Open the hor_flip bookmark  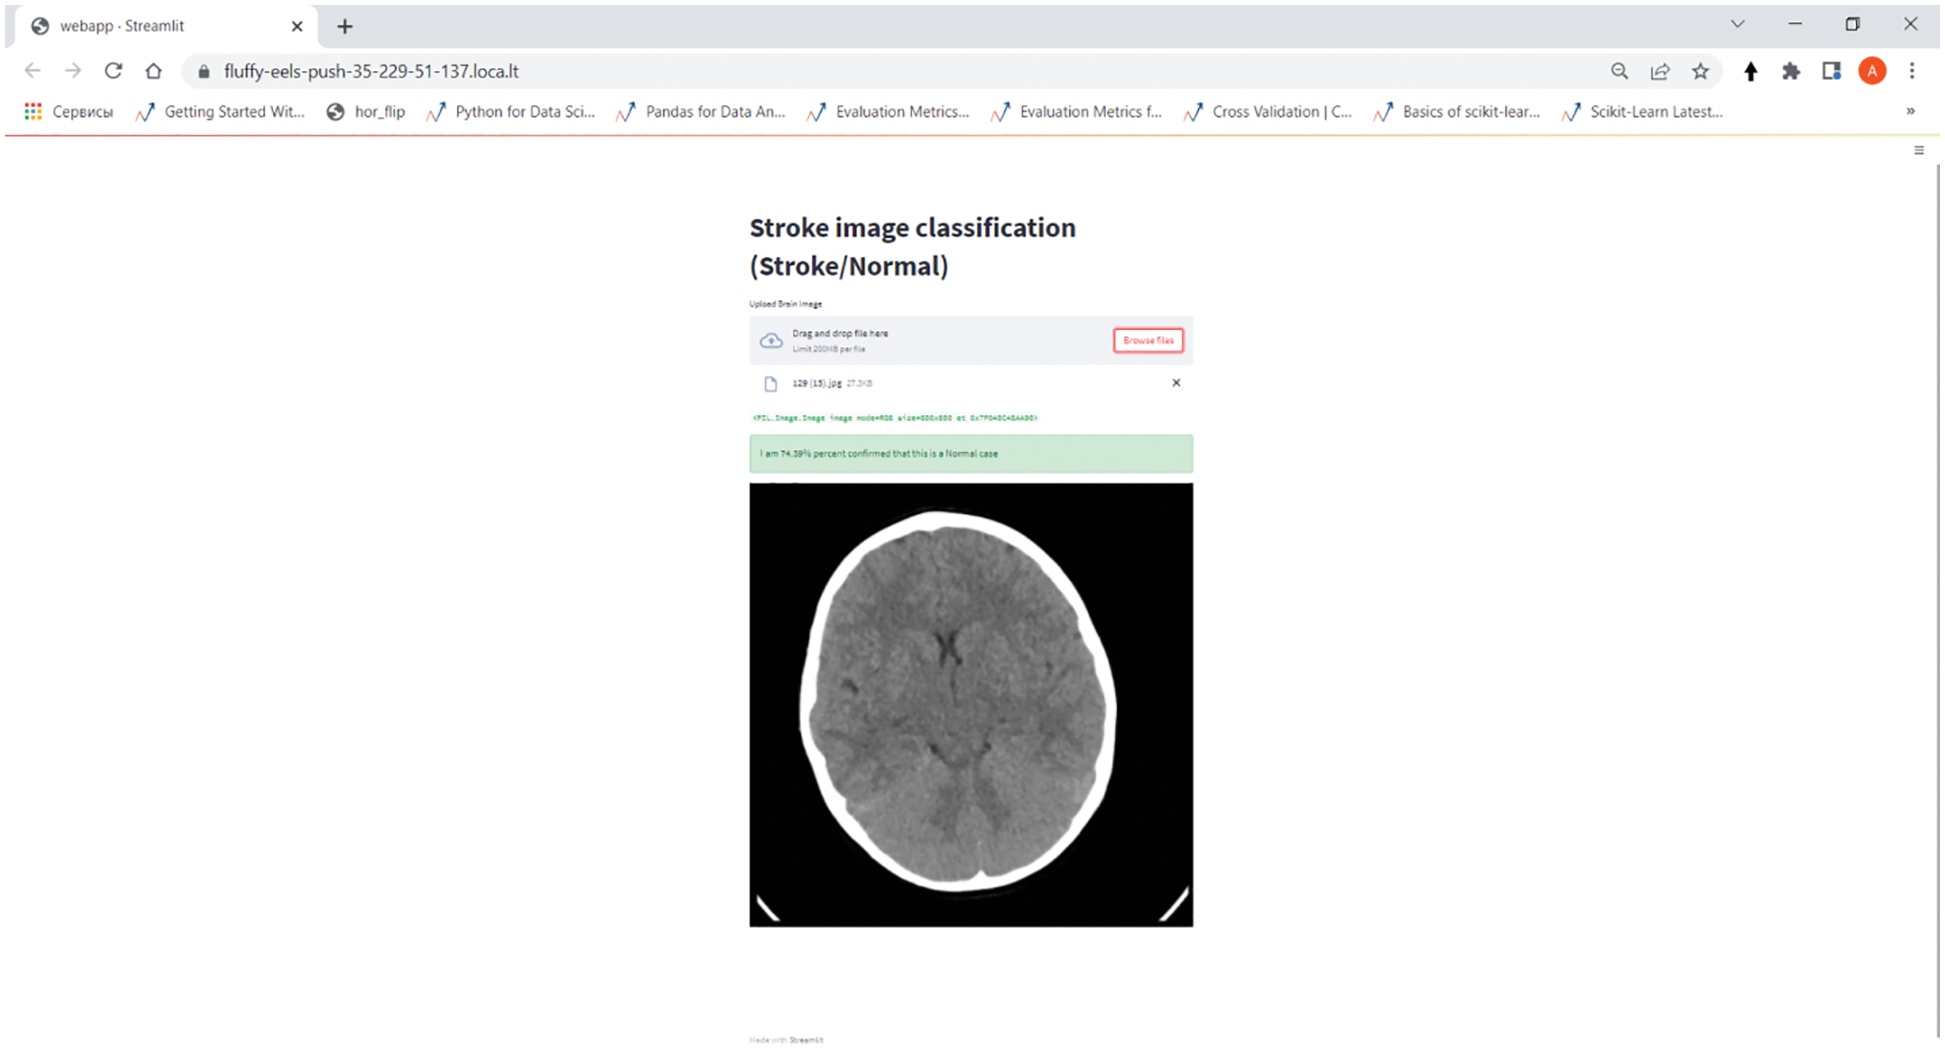coord(378,111)
